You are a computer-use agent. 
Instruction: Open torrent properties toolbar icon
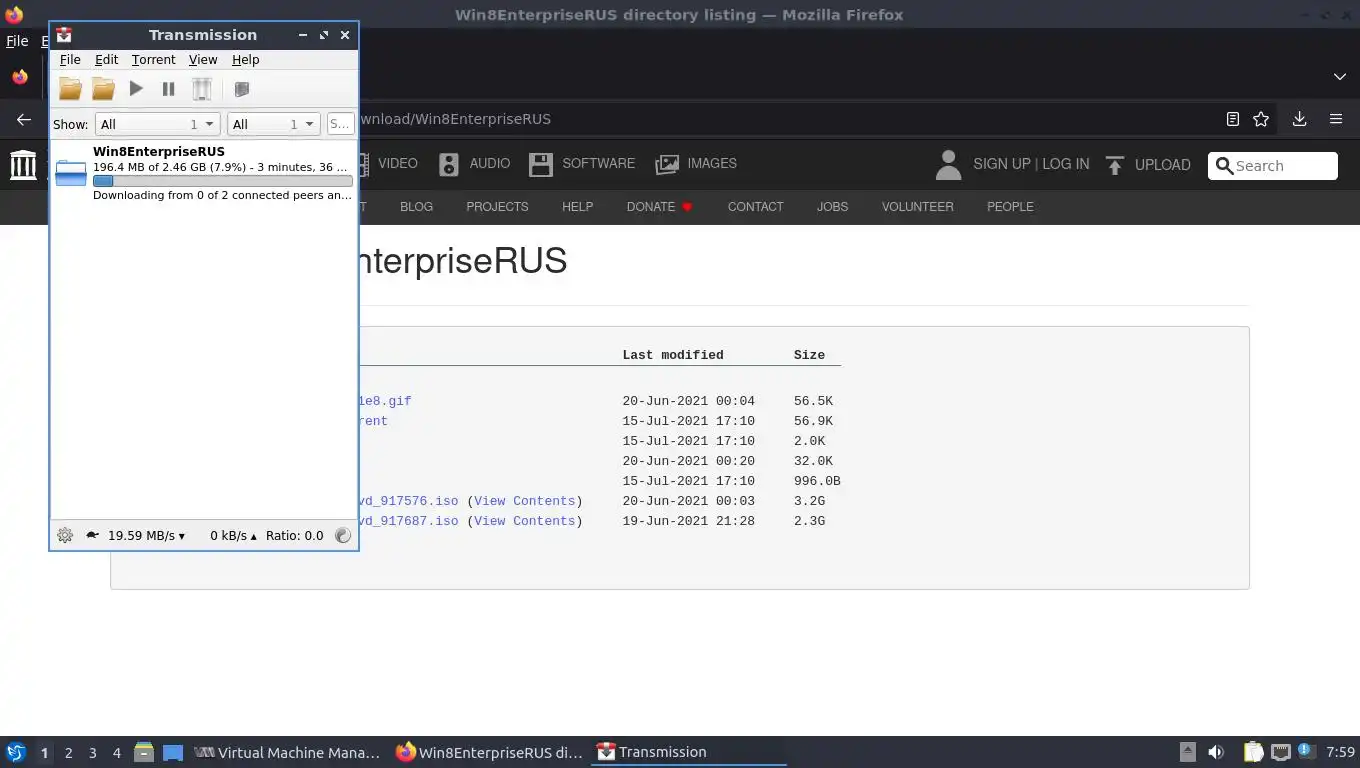pos(241,89)
